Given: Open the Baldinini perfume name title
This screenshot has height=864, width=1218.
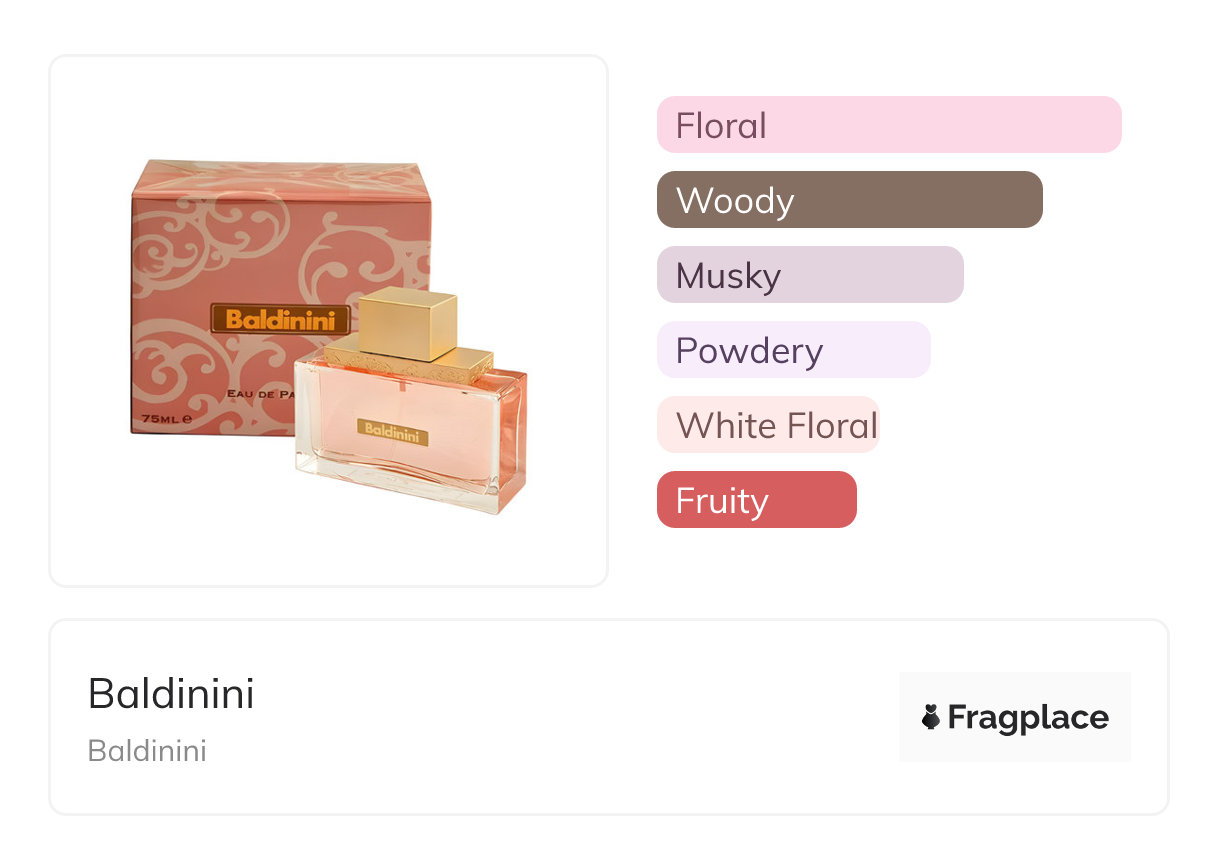Looking at the screenshot, I should (x=171, y=694).
